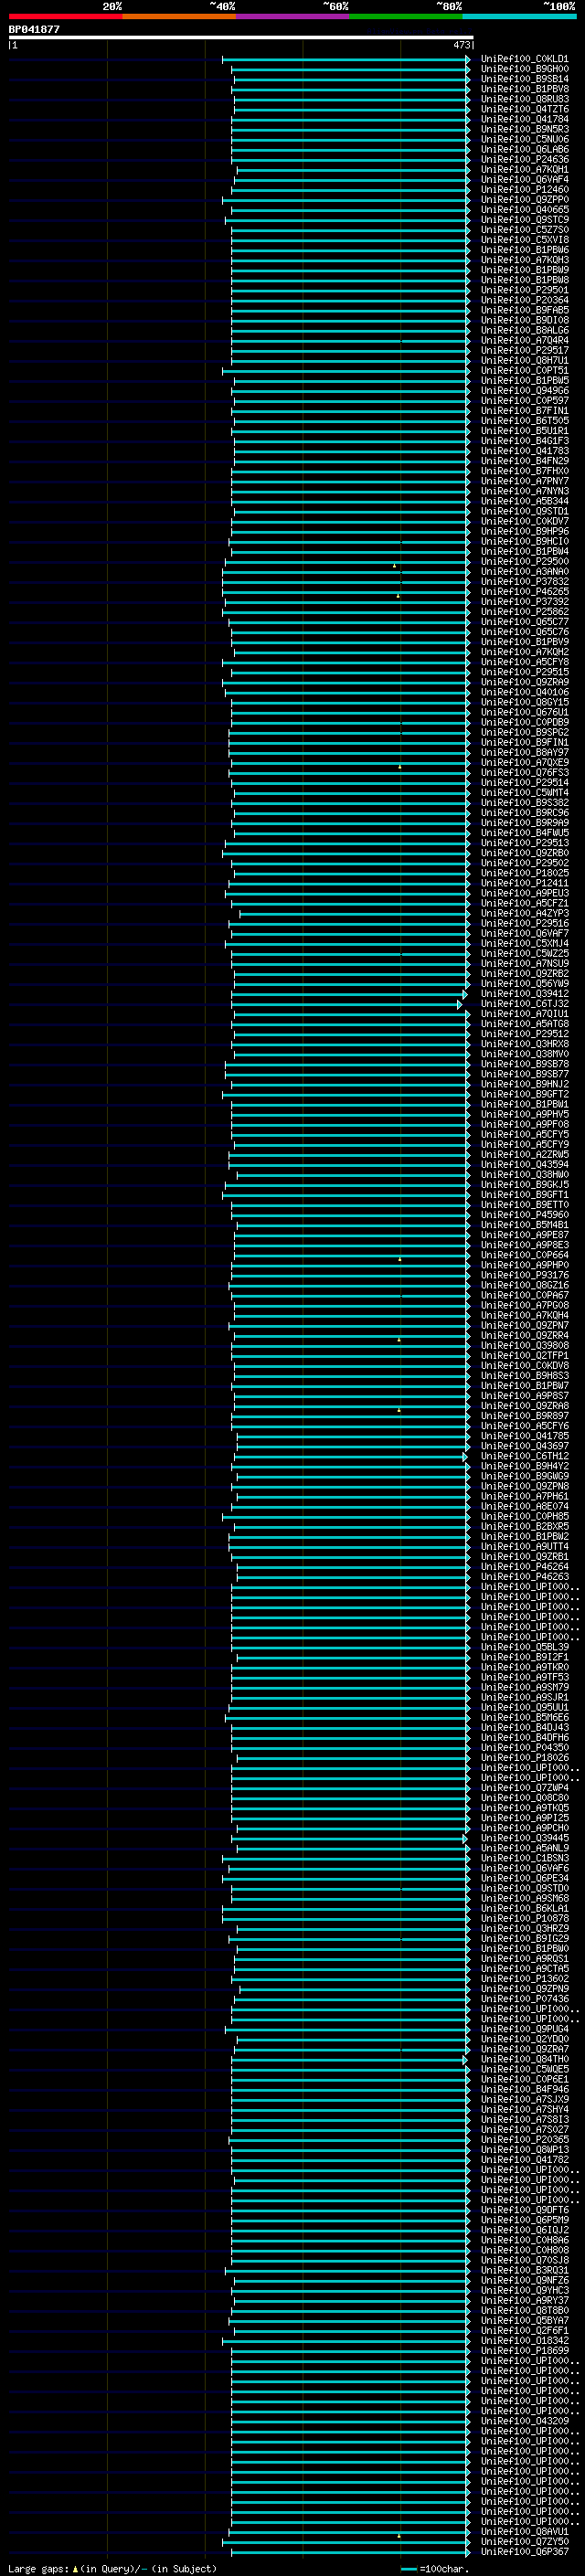Select the UniRef100_P18699 label
Screen dimensions: 585x2576
[525, 2351]
